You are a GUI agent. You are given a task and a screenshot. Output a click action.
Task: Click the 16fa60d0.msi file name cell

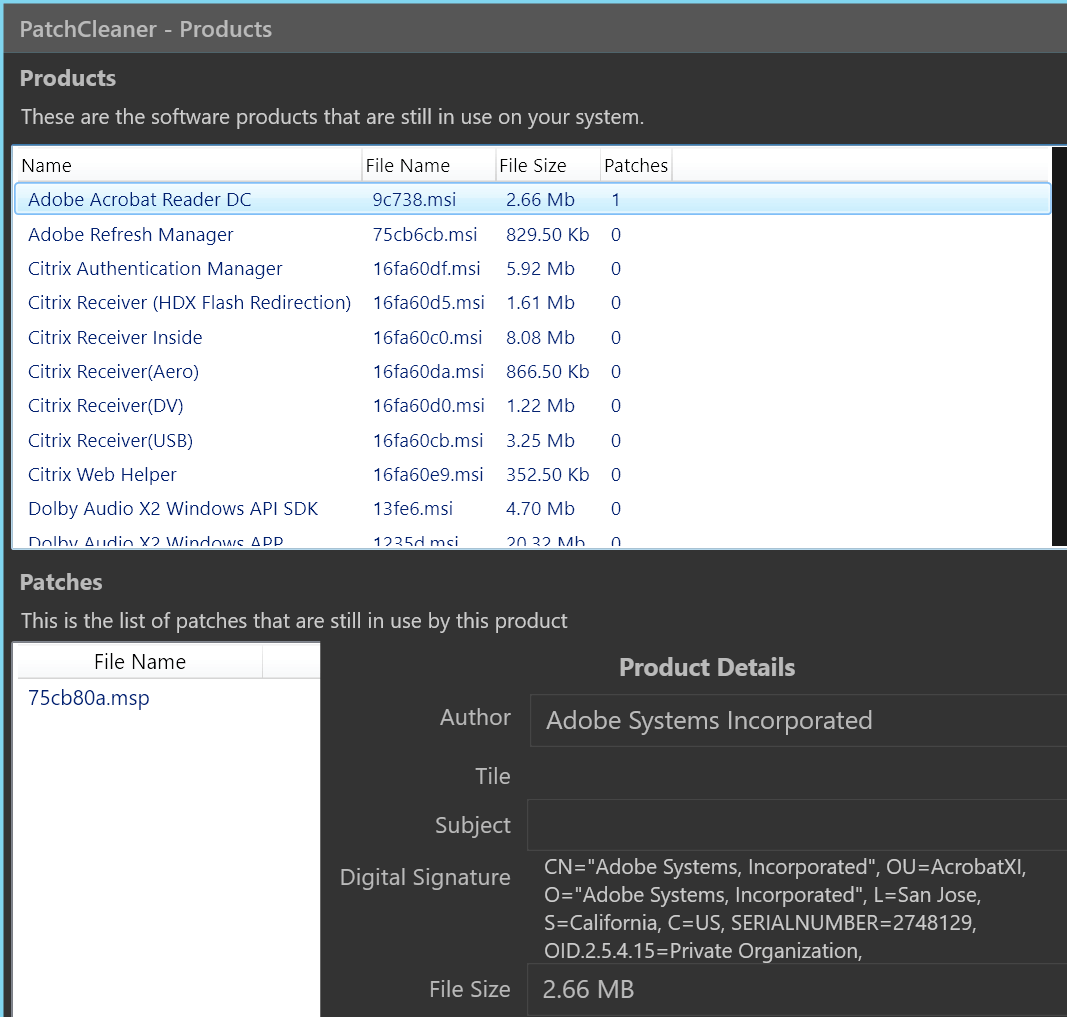tap(429, 405)
